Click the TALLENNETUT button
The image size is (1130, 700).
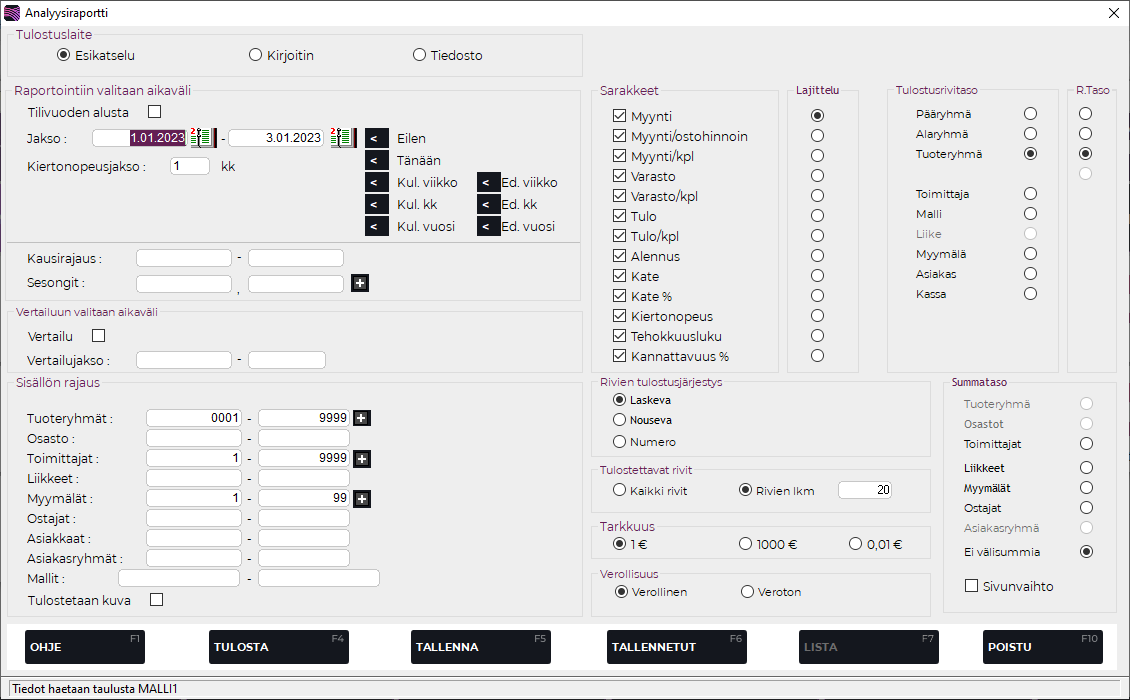[677, 647]
